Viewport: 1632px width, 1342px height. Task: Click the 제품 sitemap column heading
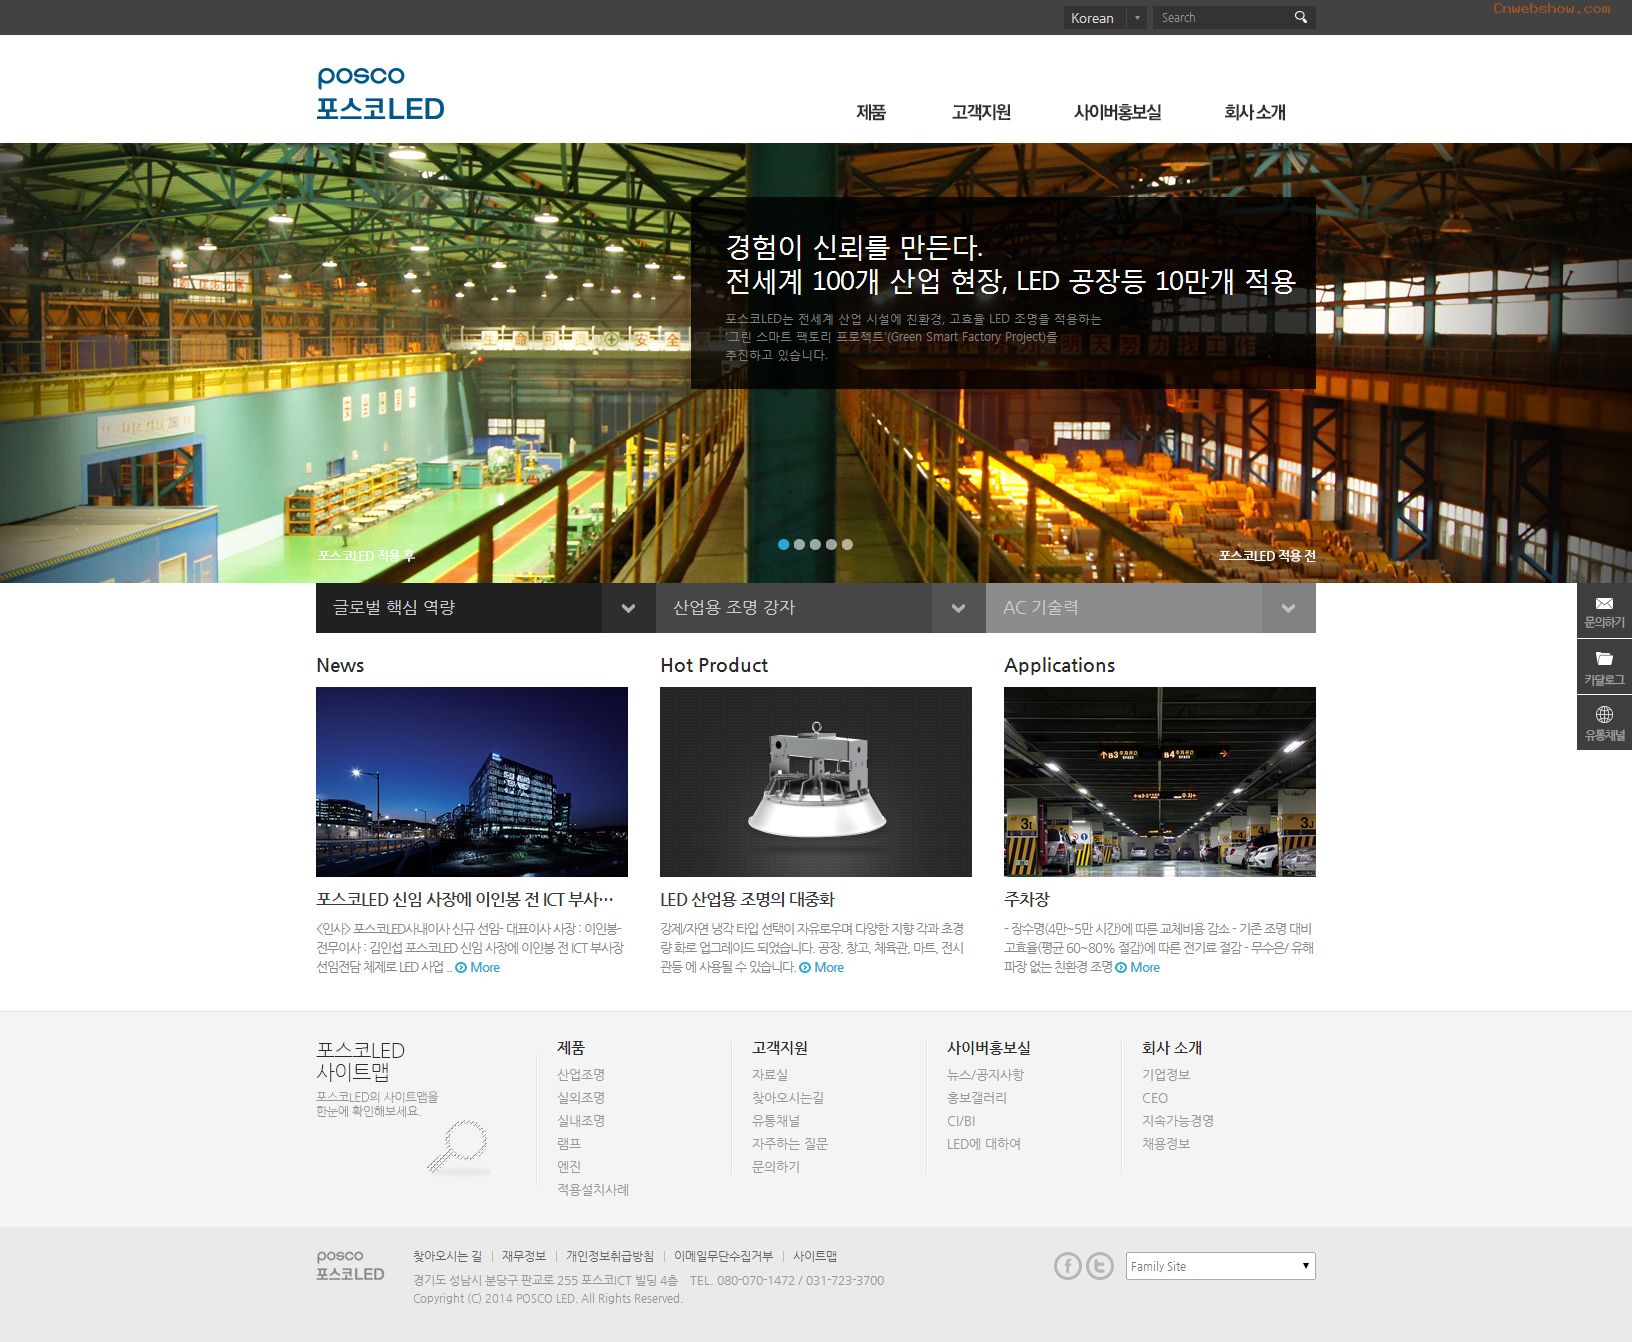tap(571, 1048)
